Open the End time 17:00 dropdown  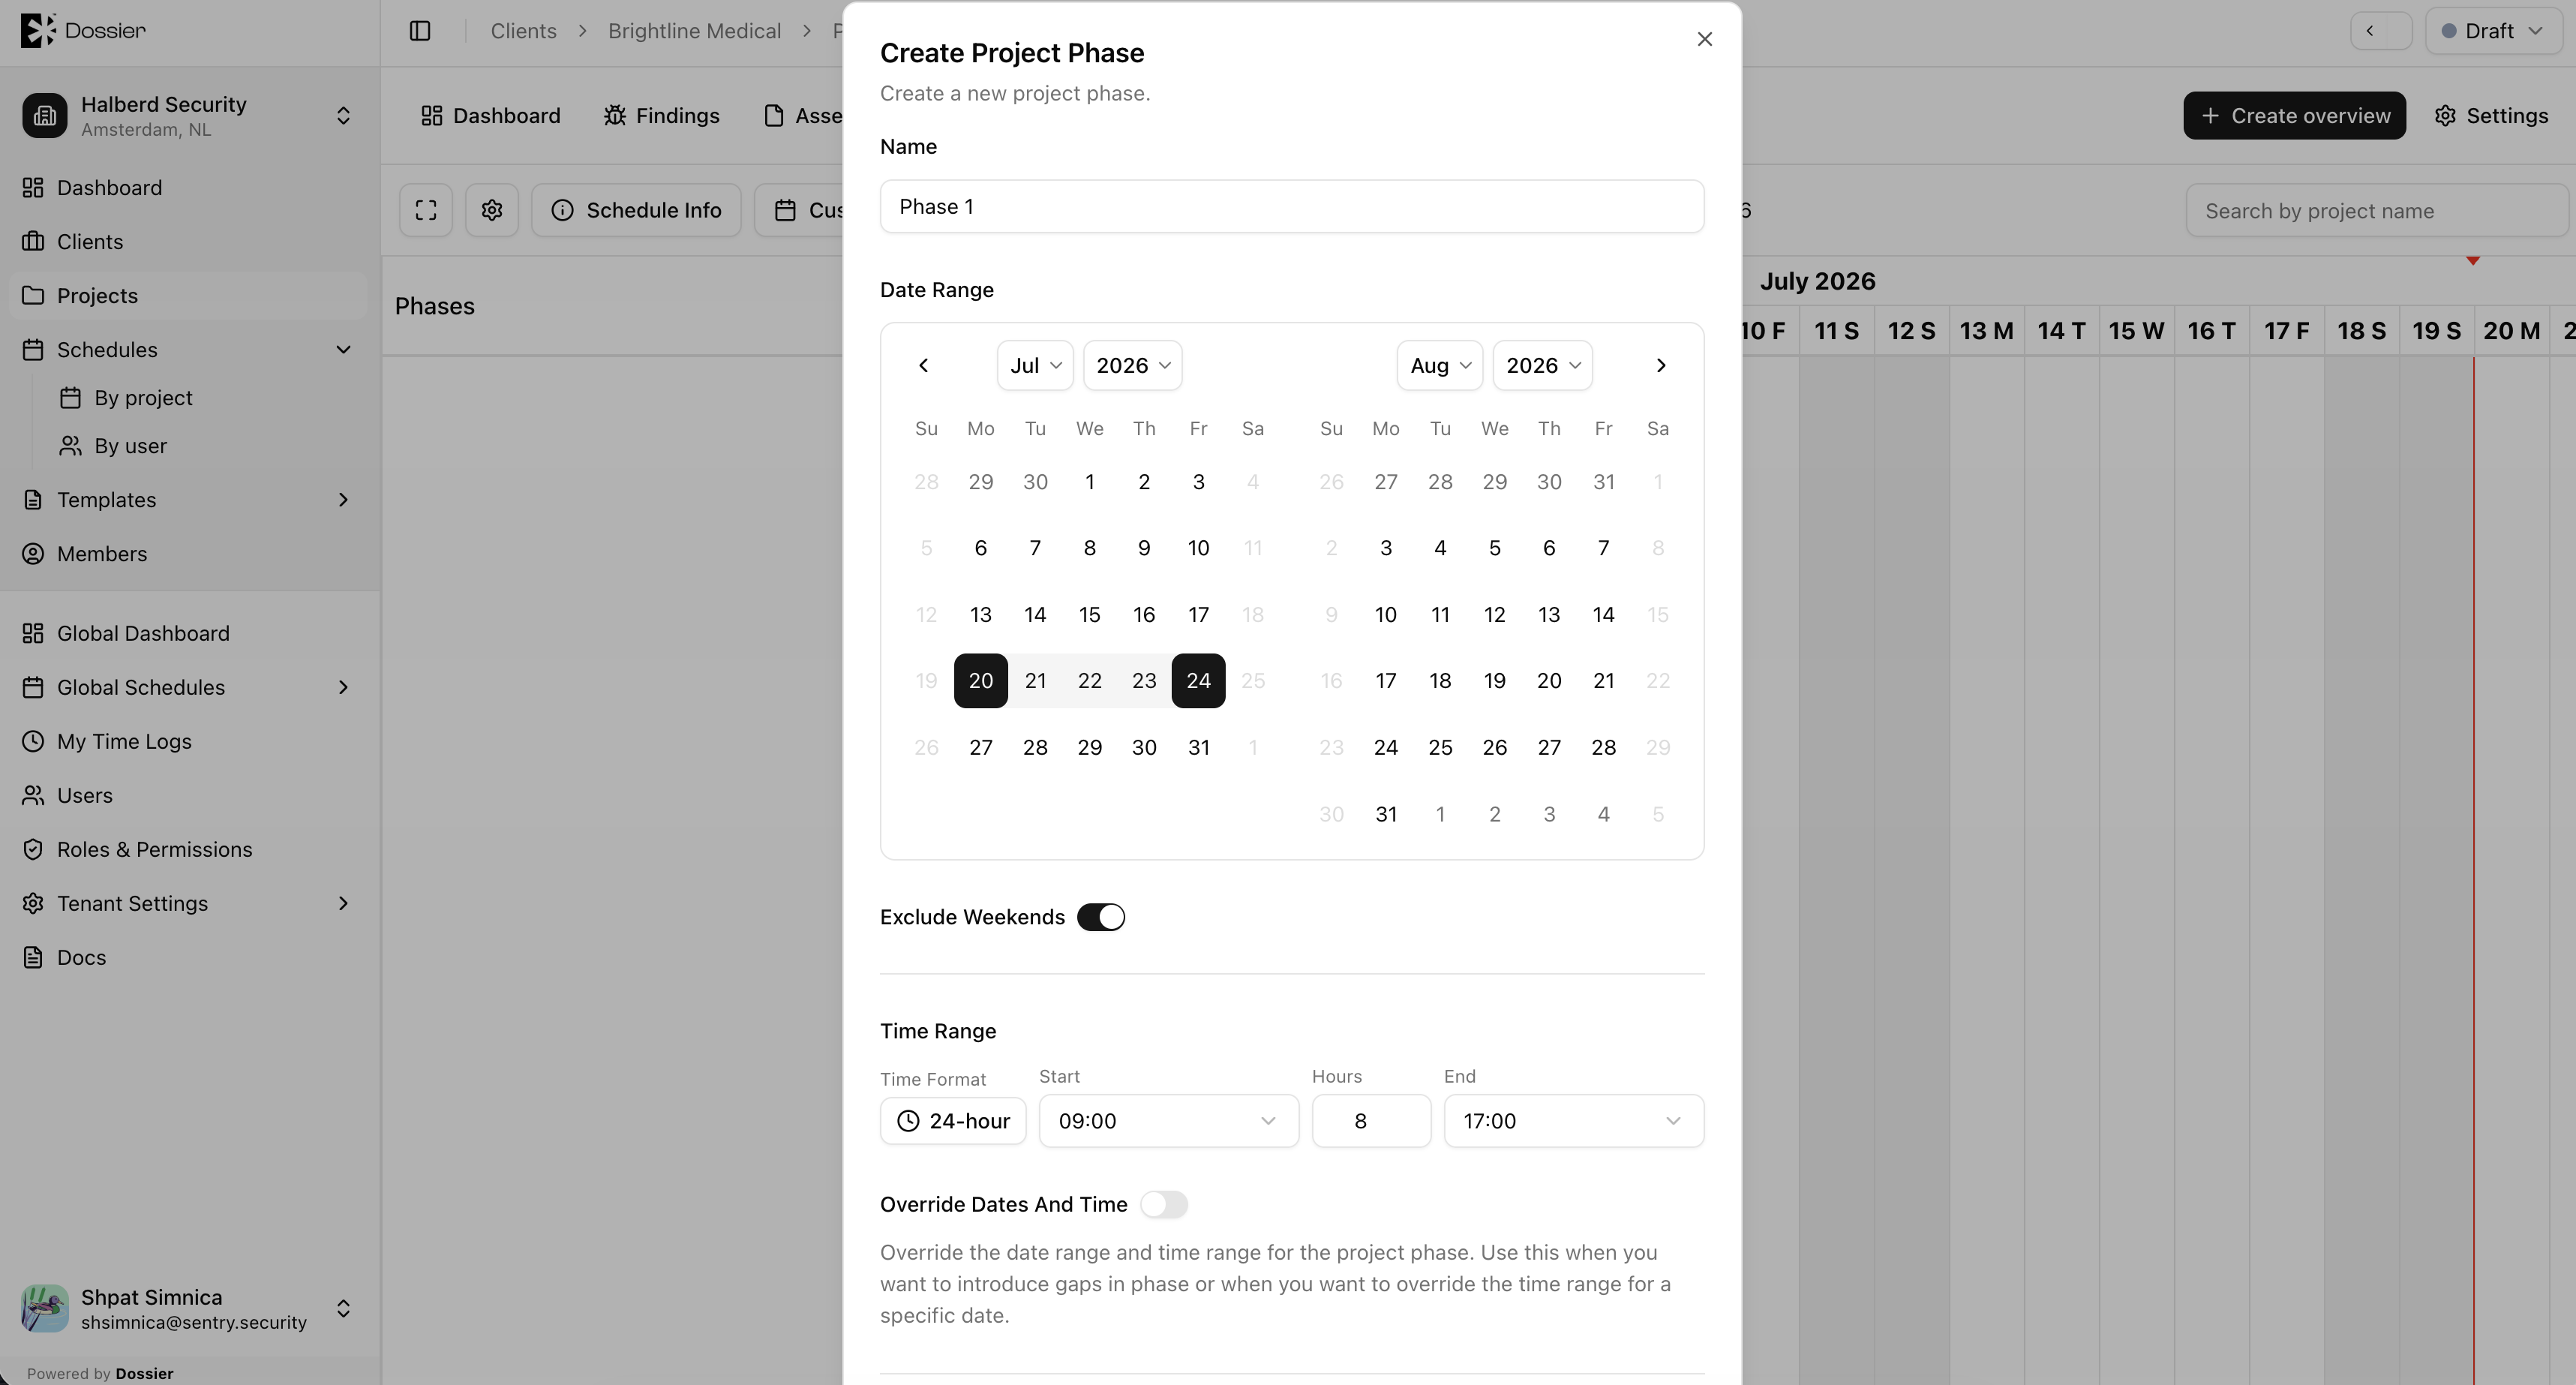[x=1573, y=1121]
